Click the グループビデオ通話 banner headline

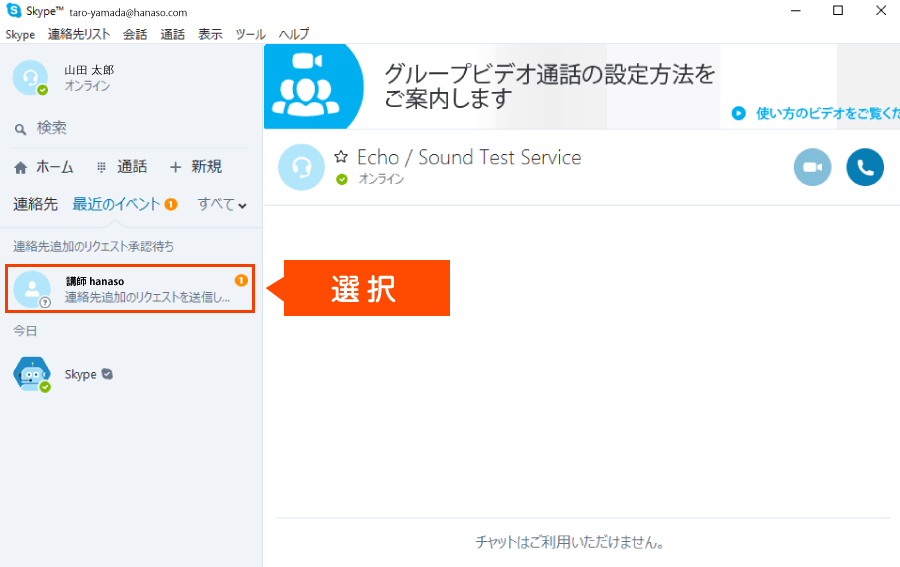tap(549, 86)
